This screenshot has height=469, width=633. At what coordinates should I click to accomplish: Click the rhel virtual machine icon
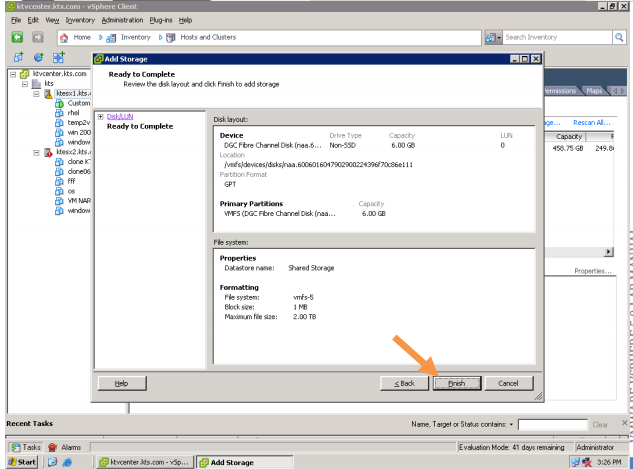point(59,113)
